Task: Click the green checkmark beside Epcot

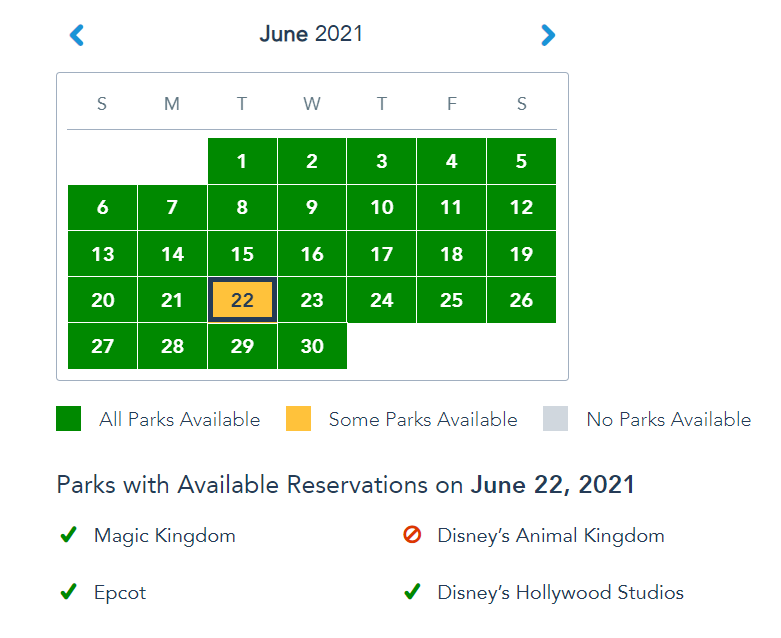Action: coord(68,593)
